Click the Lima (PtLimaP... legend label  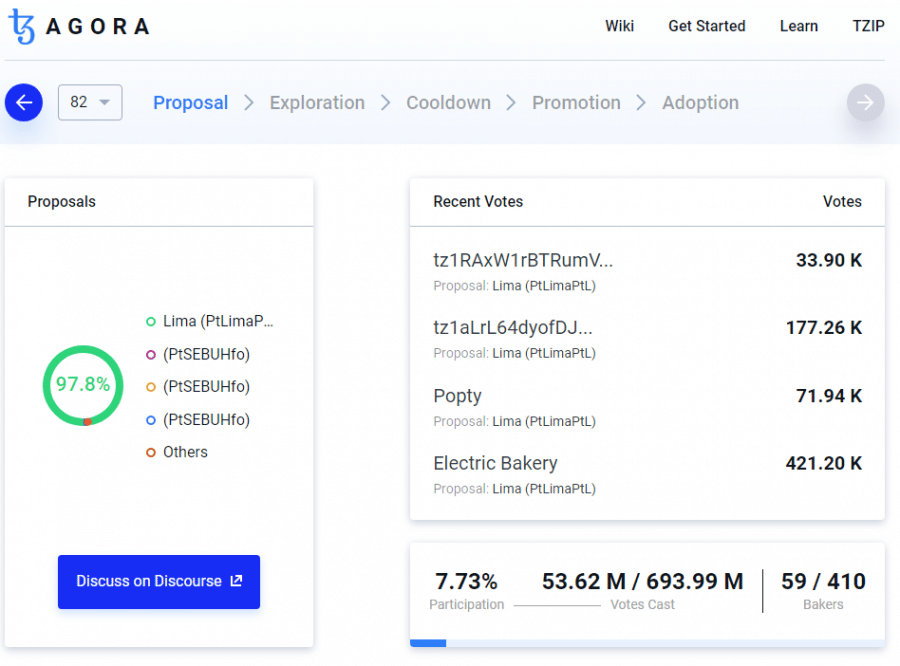click(x=218, y=321)
